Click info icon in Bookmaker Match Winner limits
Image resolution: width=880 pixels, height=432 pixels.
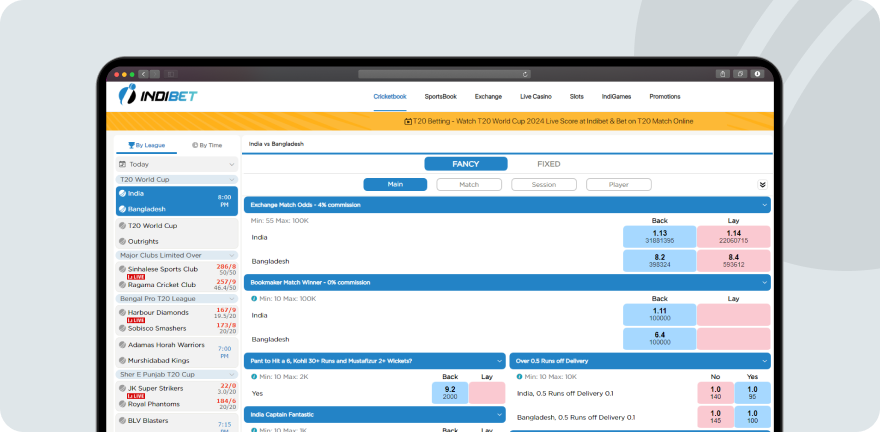click(254, 299)
